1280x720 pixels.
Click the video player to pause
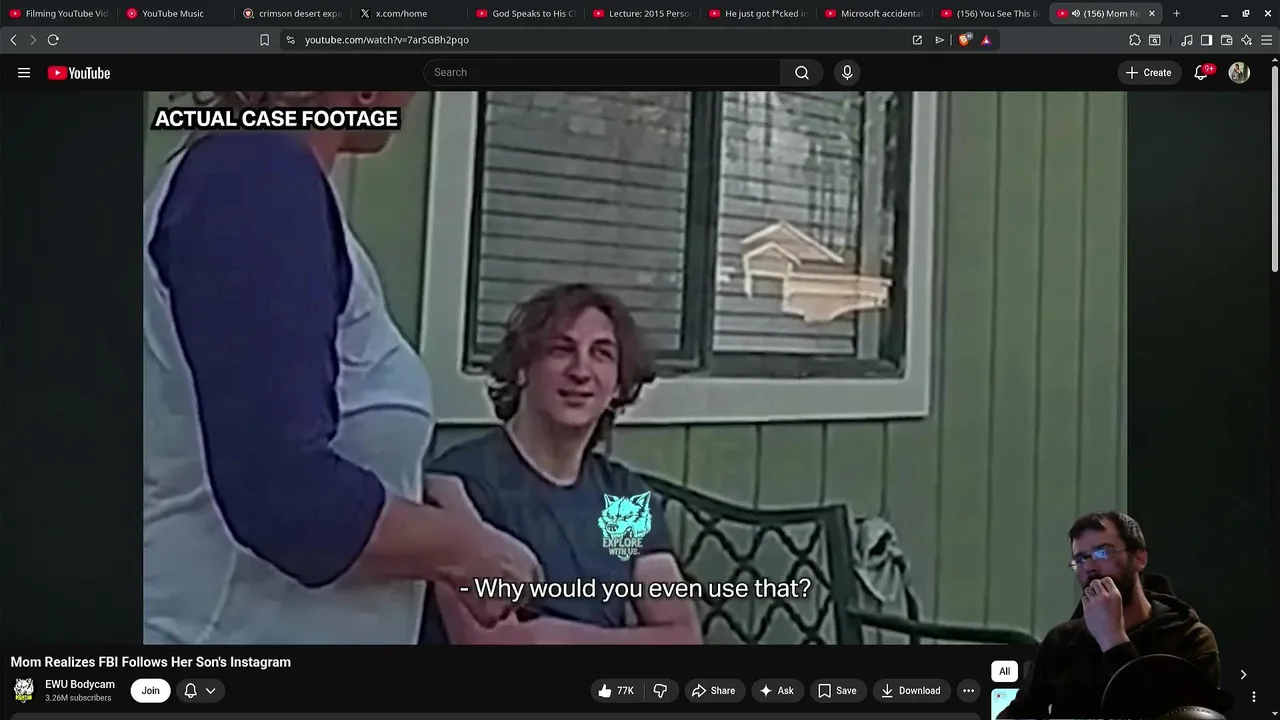point(635,368)
